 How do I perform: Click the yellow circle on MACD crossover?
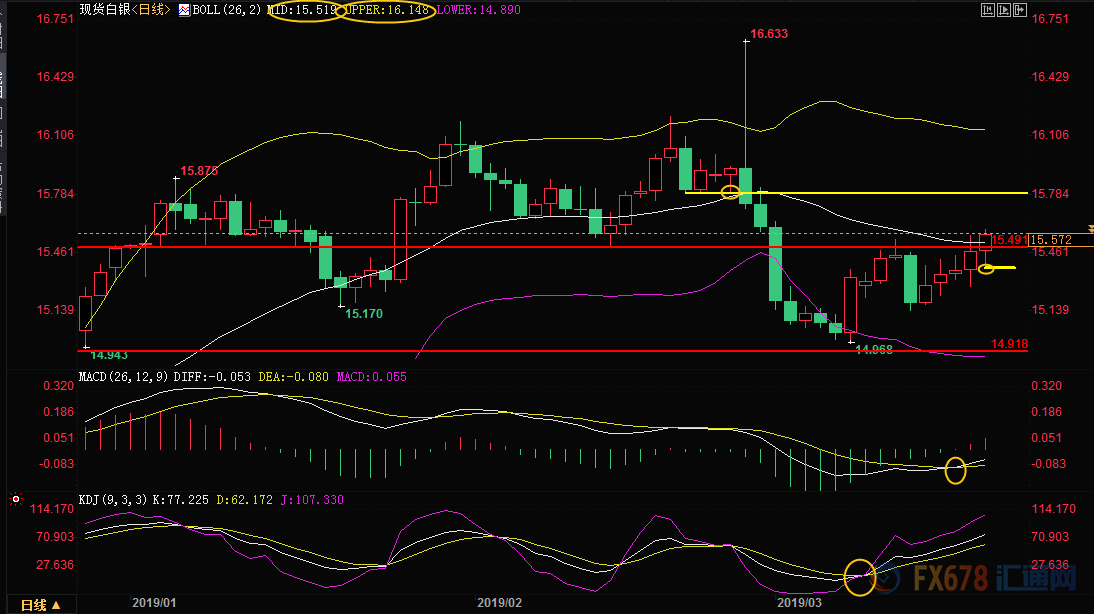pyautogui.click(x=956, y=469)
